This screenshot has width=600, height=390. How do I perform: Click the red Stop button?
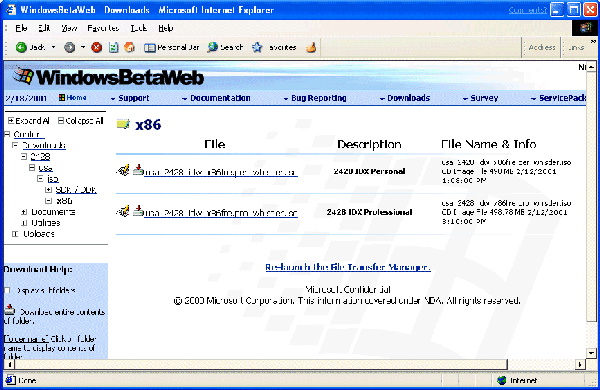[x=97, y=47]
